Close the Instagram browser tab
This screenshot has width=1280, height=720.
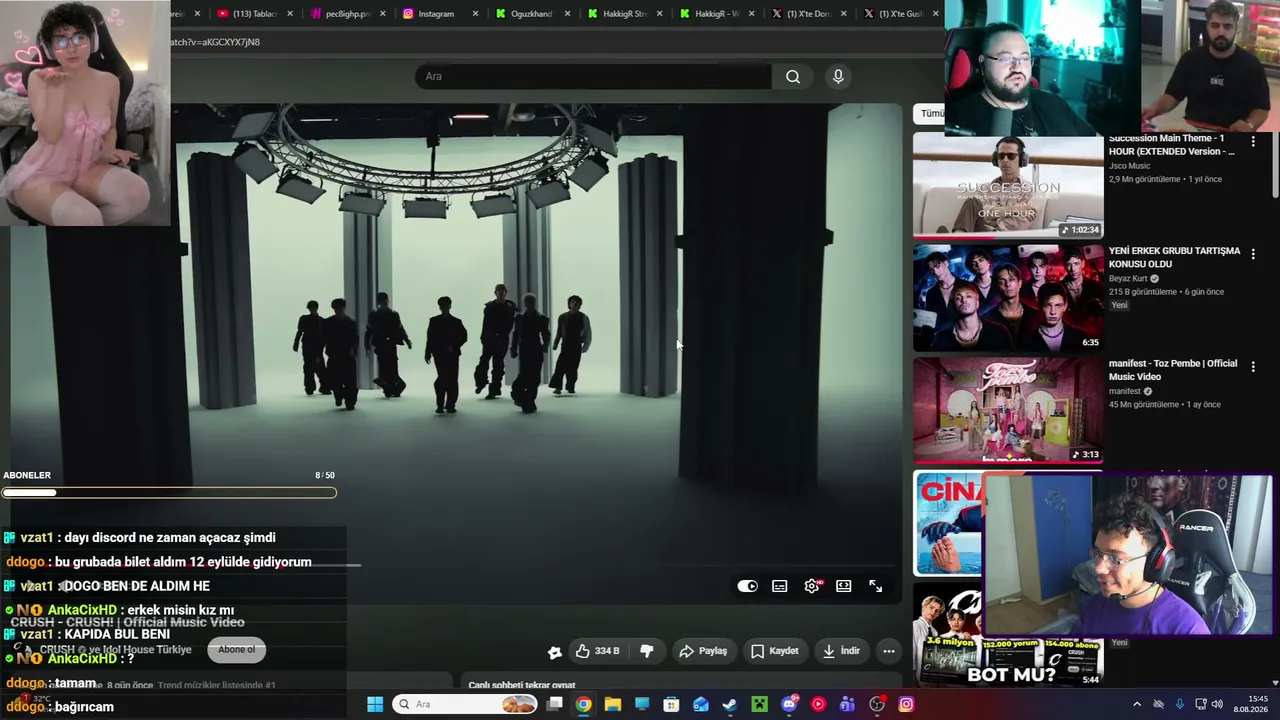475,14
